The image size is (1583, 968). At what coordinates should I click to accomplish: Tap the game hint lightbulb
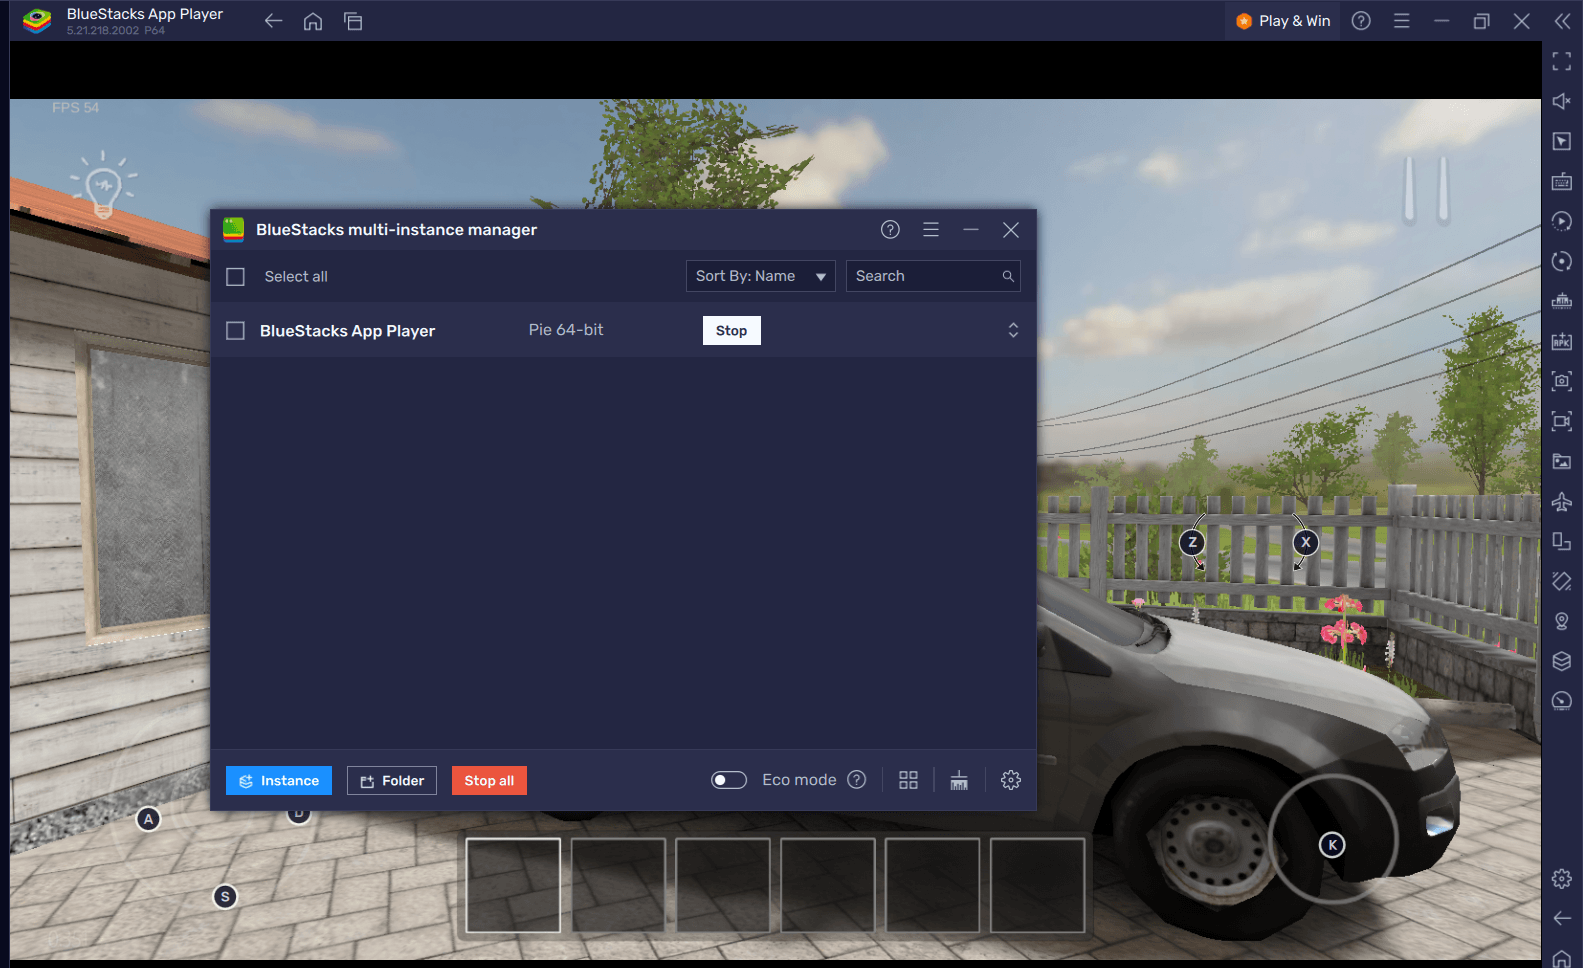[103, 185]
